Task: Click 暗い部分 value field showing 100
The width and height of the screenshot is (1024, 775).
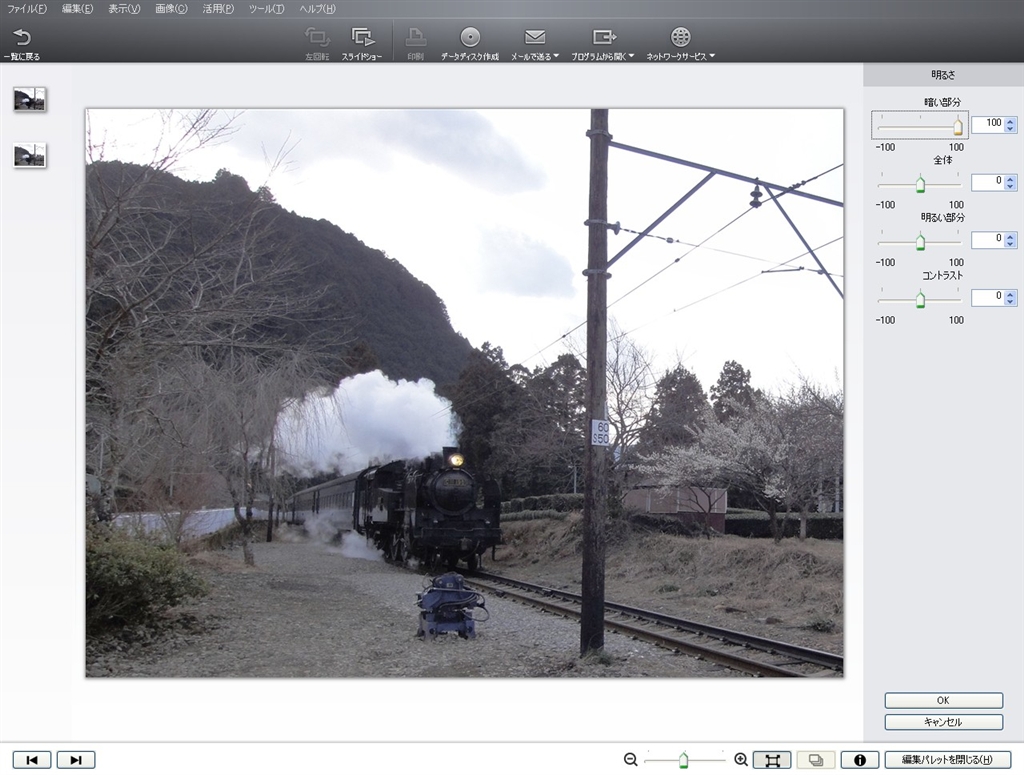Action: pyautogui.click(x=988, y=125)
